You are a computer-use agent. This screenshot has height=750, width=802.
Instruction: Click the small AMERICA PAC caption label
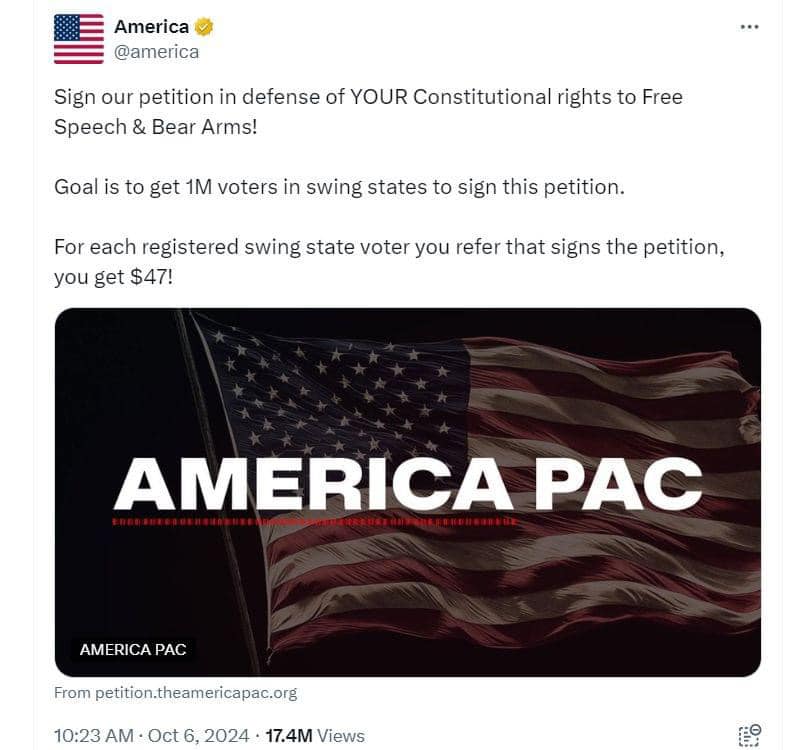click(x=132, y=649)
